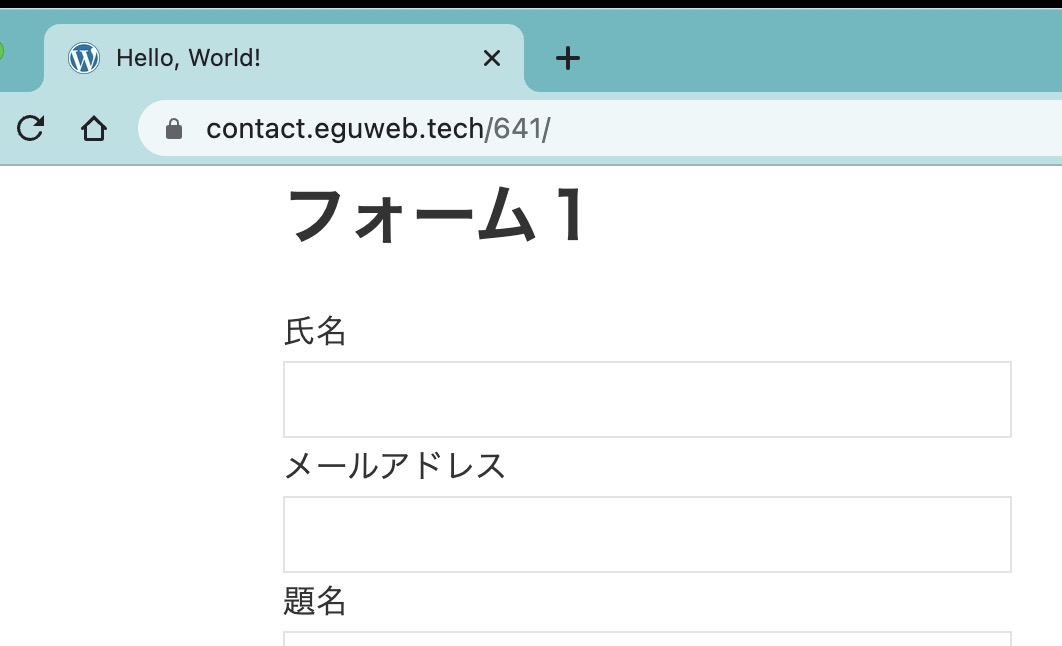Click the フォーム１ page heading
Viewport: 1062px width, 646px height.
tap(437, 216)
